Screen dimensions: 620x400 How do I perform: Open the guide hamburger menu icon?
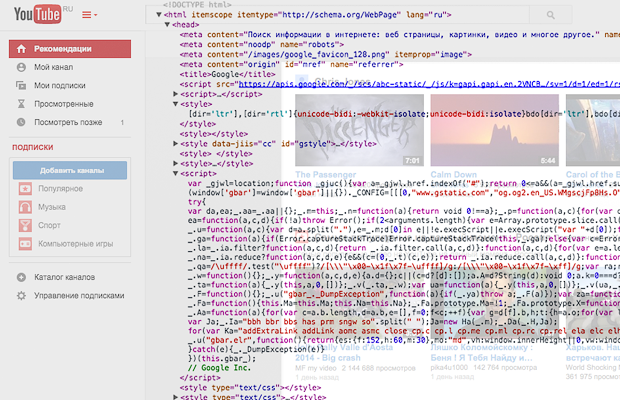89,16
